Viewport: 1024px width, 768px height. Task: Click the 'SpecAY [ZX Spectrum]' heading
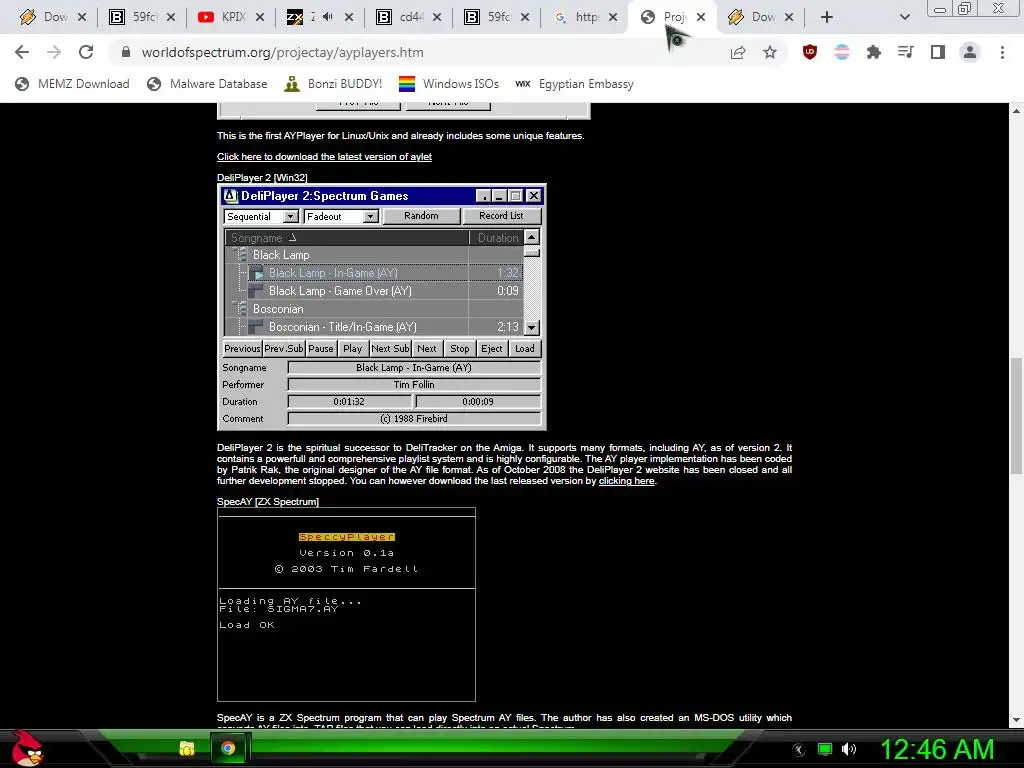[x=268, y=502]
